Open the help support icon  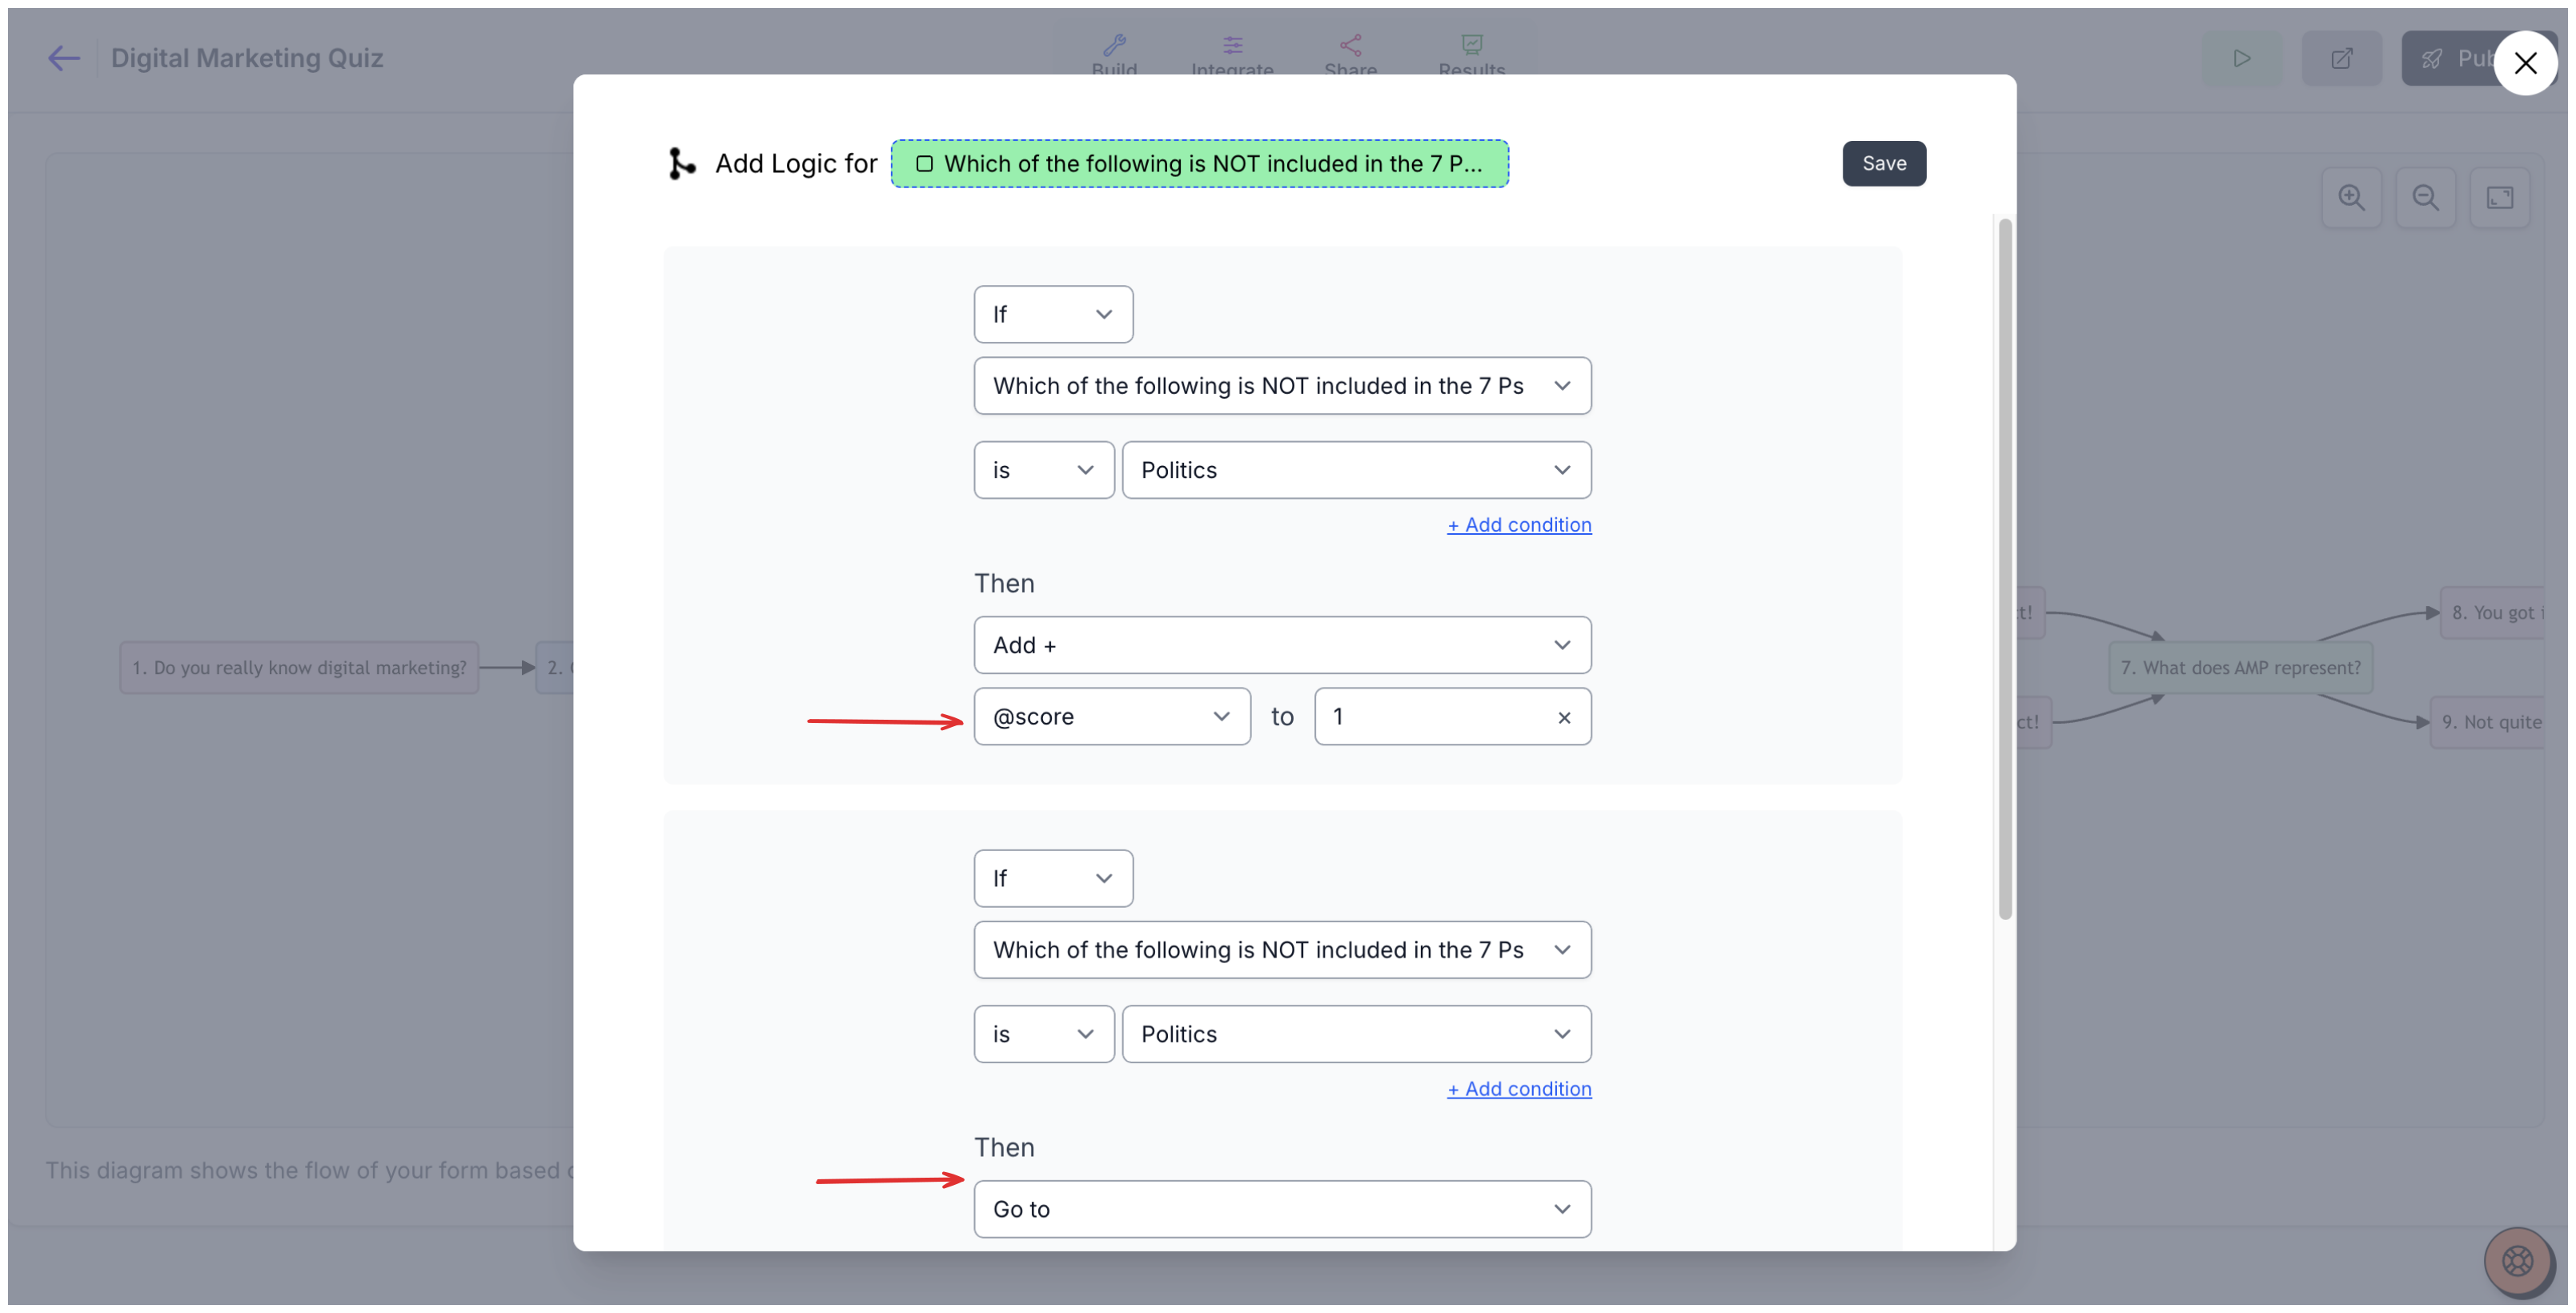pos(2517,1260)
